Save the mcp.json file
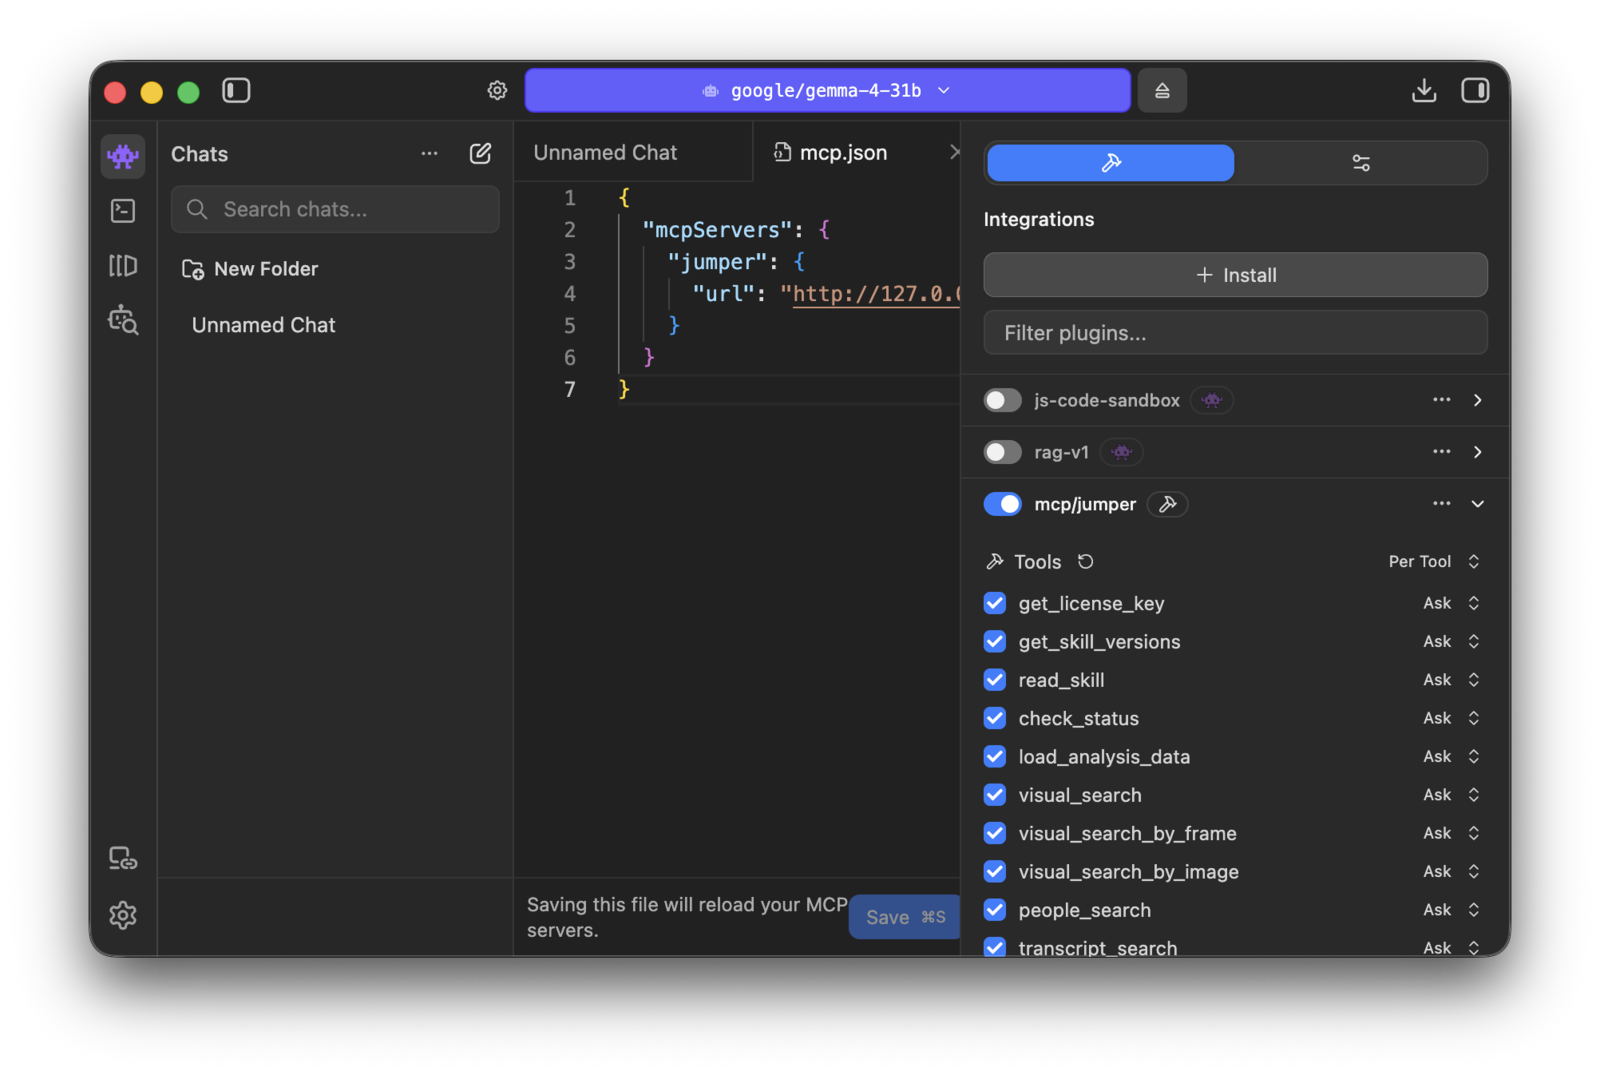 [905, 917]
